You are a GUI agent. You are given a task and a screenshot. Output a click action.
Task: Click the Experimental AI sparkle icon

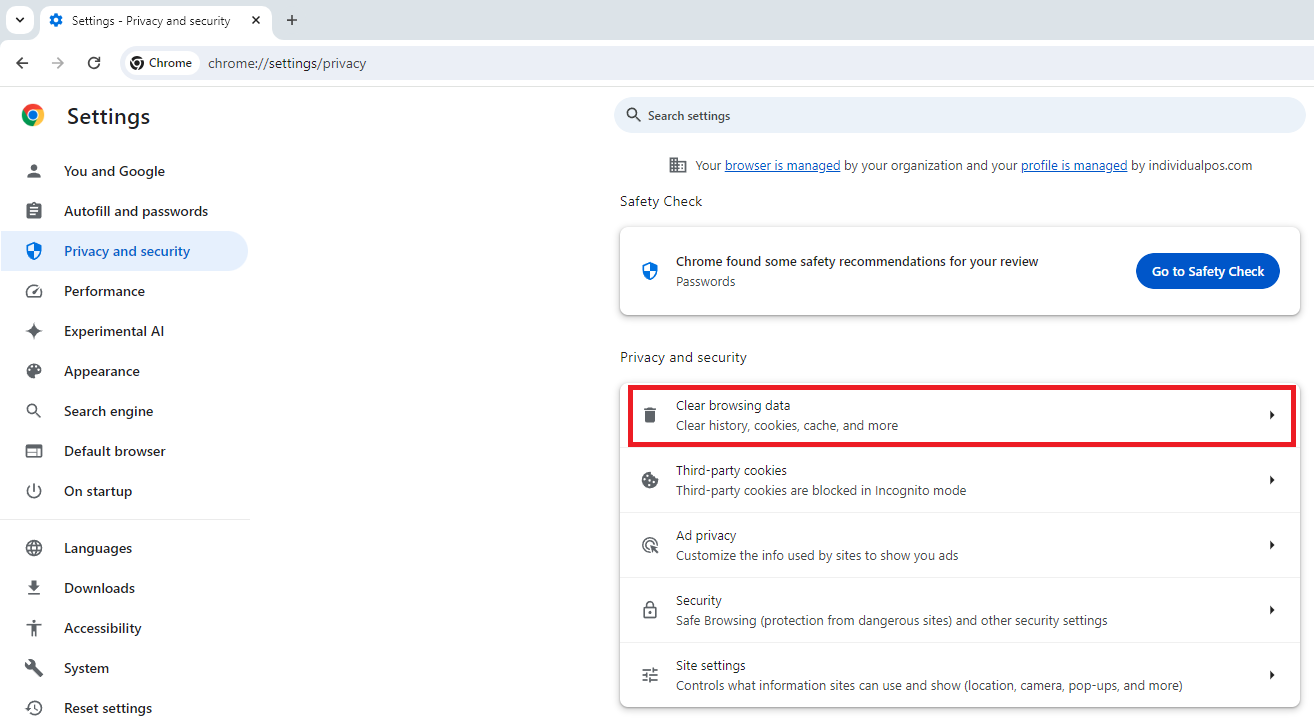(34, 331)
